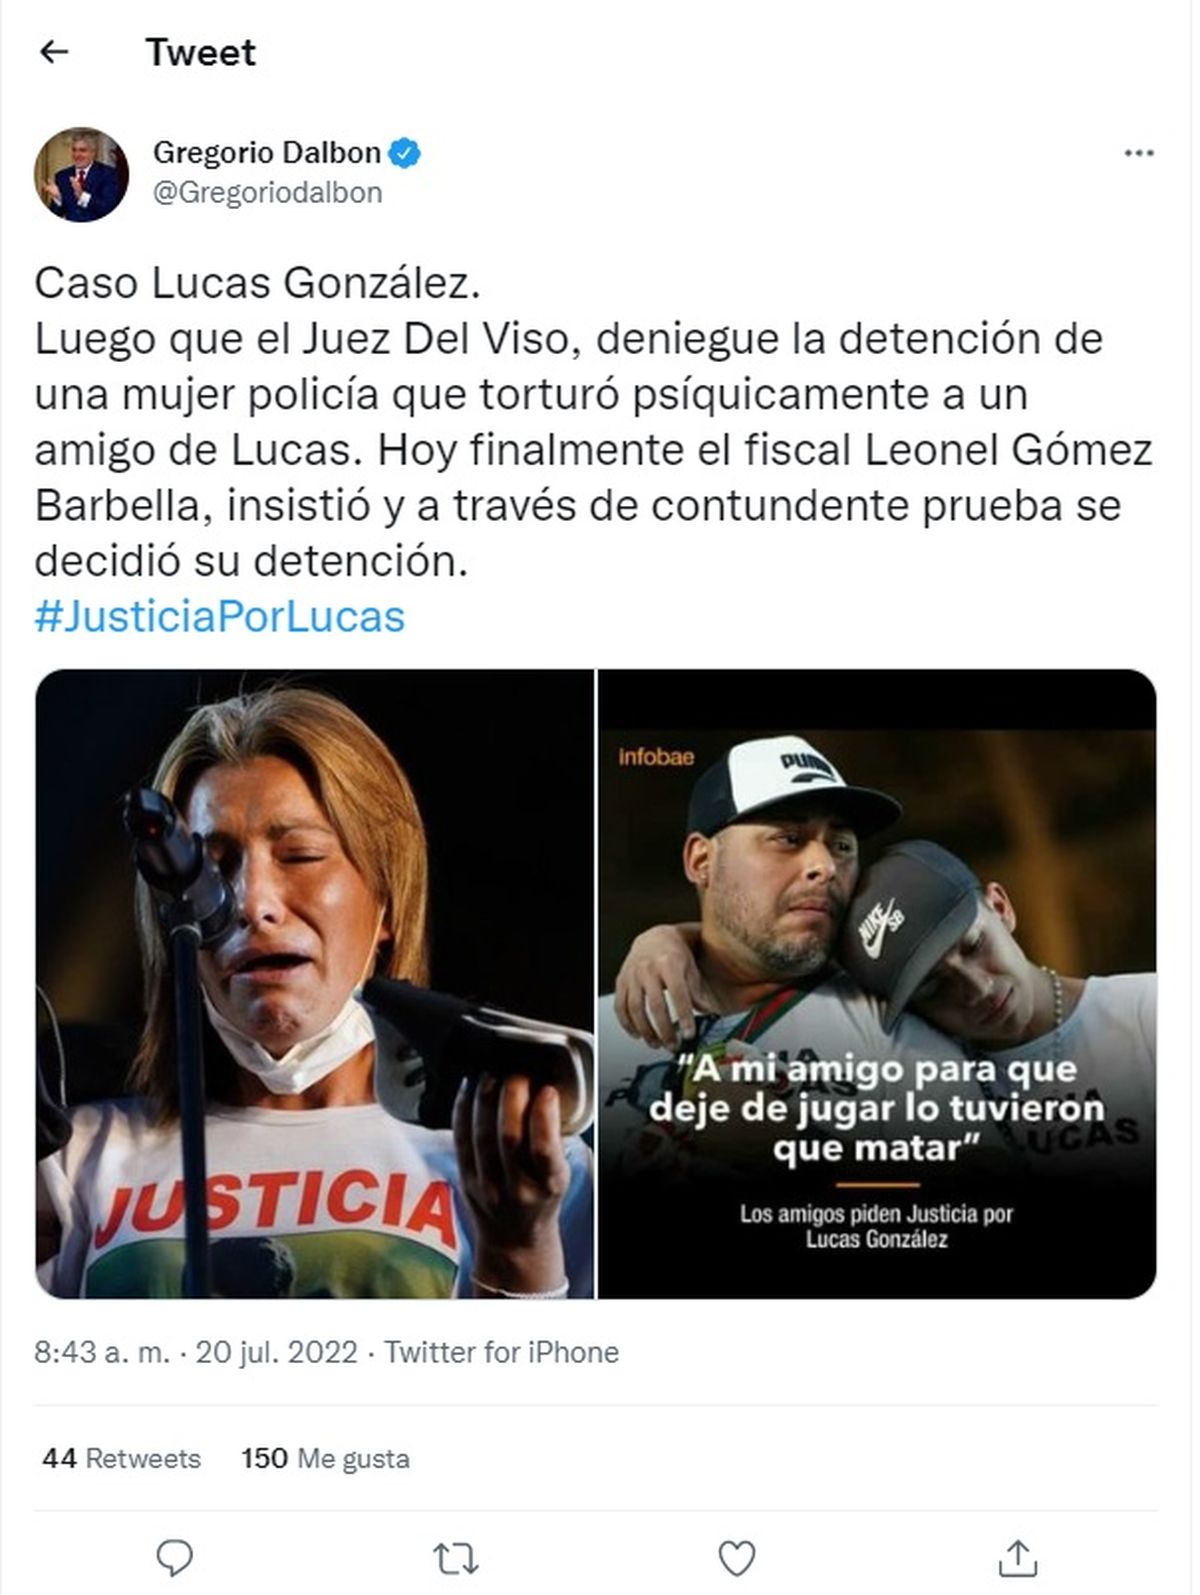View the 150 Me gusta list

pyautogui.click(x=325, y=1458)
